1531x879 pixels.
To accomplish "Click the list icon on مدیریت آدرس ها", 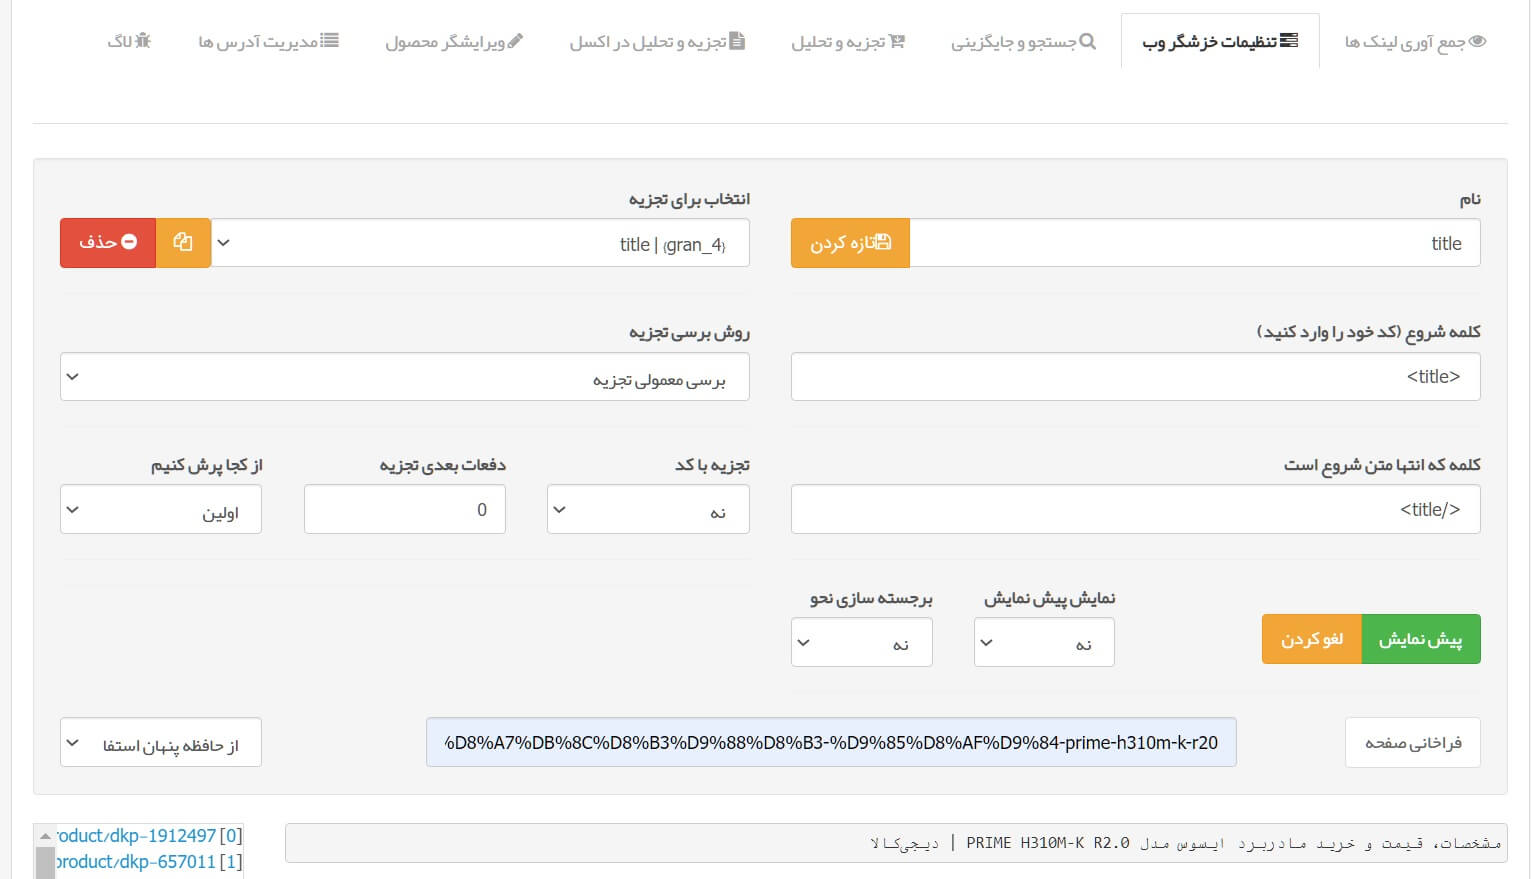I will point(330,41).
